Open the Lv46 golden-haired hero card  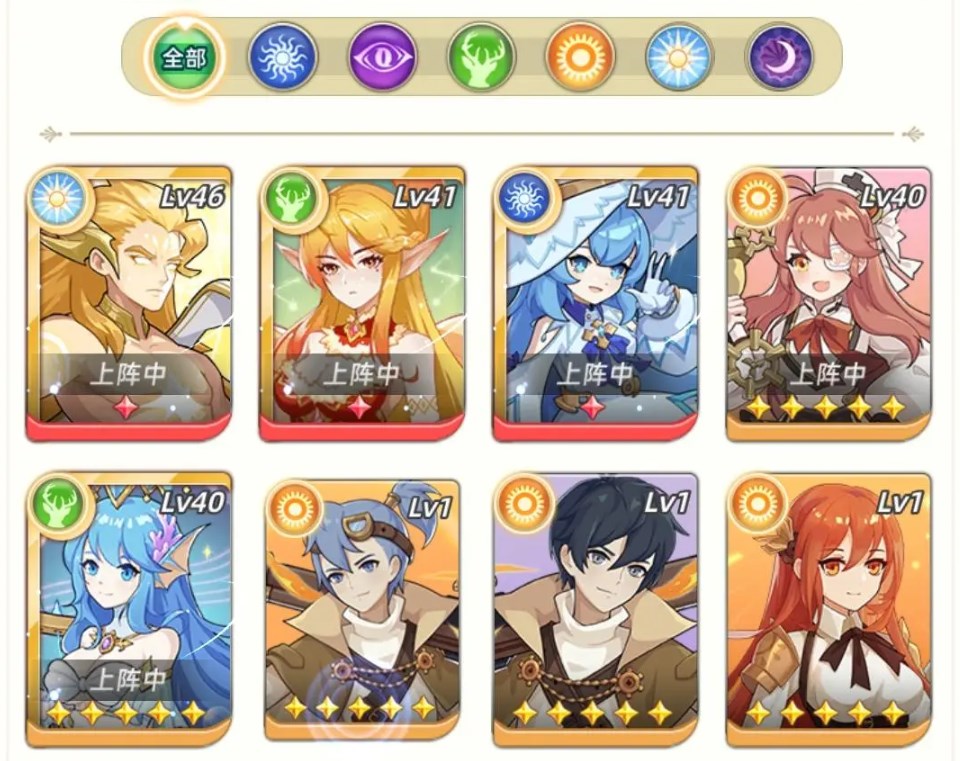tap(129, 304)
